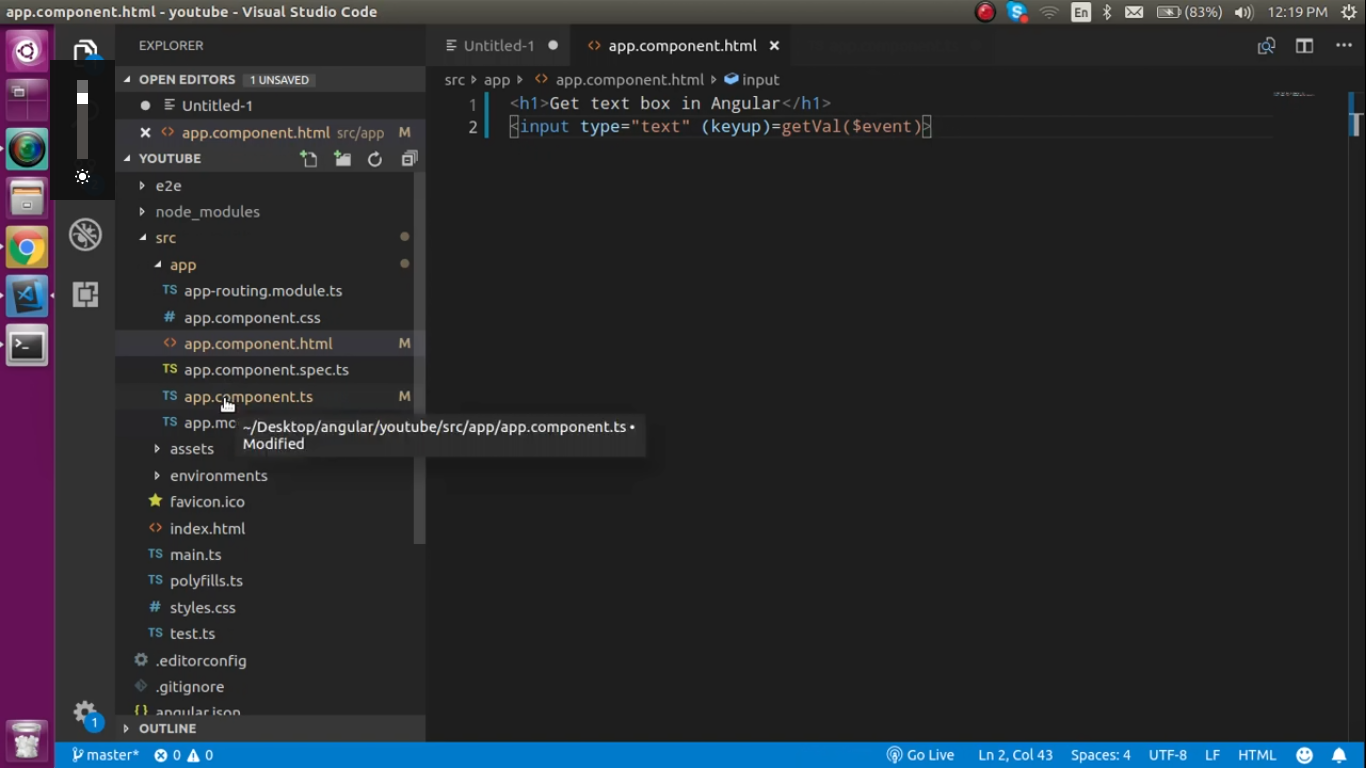Open the Manage gear in activity bar
The image size is (1366, 768).
click(x=85, y=712)
